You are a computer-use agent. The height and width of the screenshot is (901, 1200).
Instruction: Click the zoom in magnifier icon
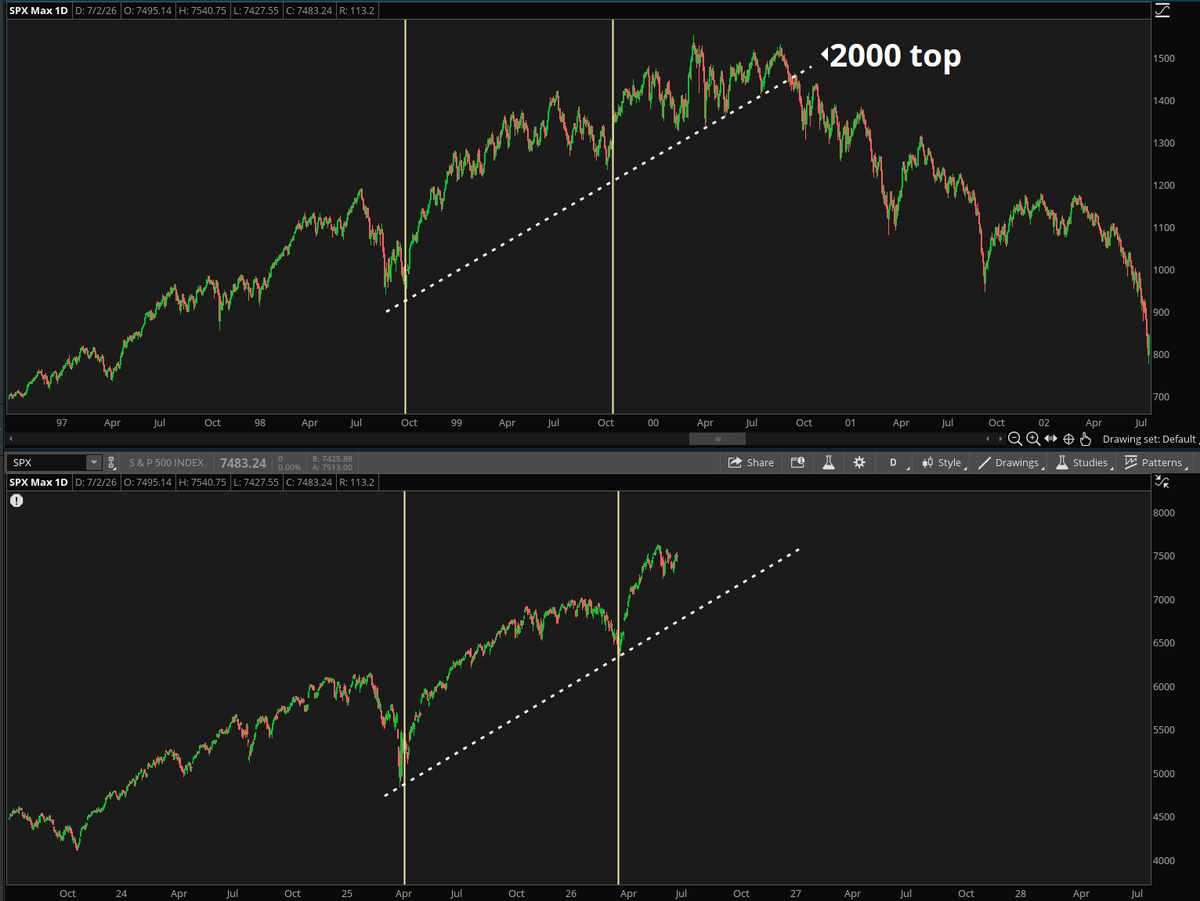pyautogui.click(x=1033, y=439)
